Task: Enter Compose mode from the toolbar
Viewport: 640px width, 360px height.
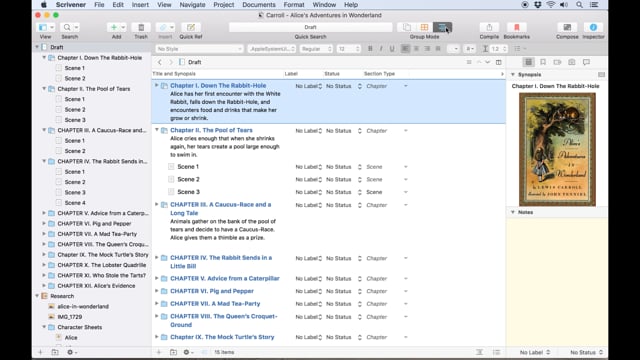Action: click(x=567, y=27)
